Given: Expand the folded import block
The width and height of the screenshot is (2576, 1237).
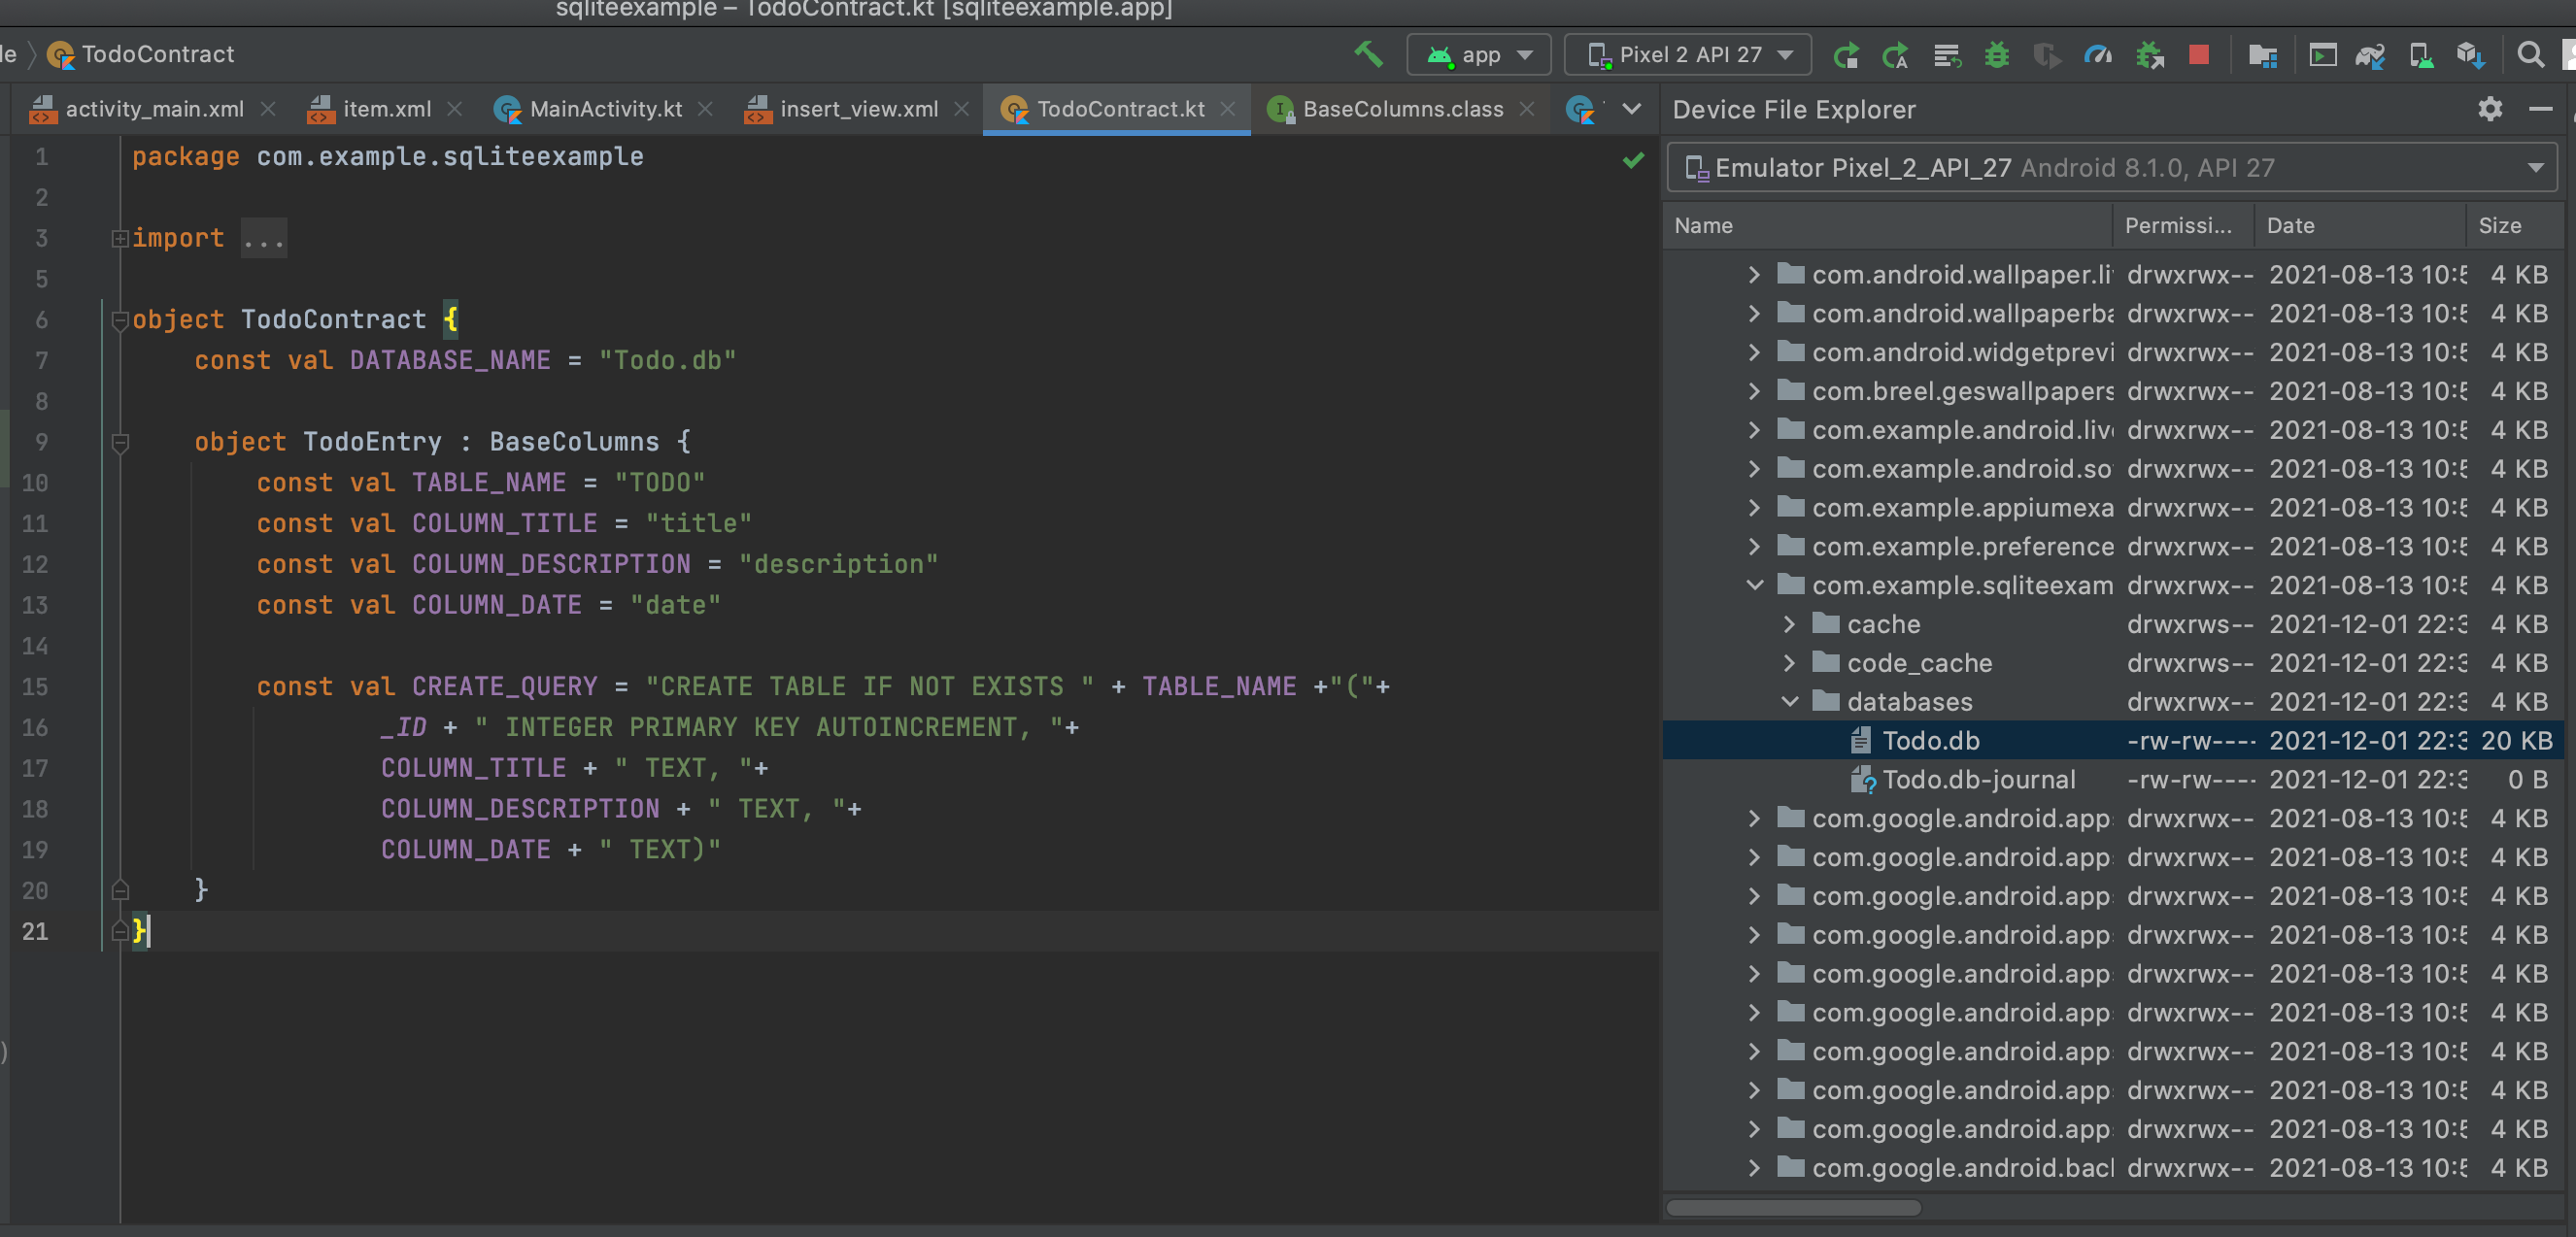Looking at the screenshot, I should coord(120,238).
